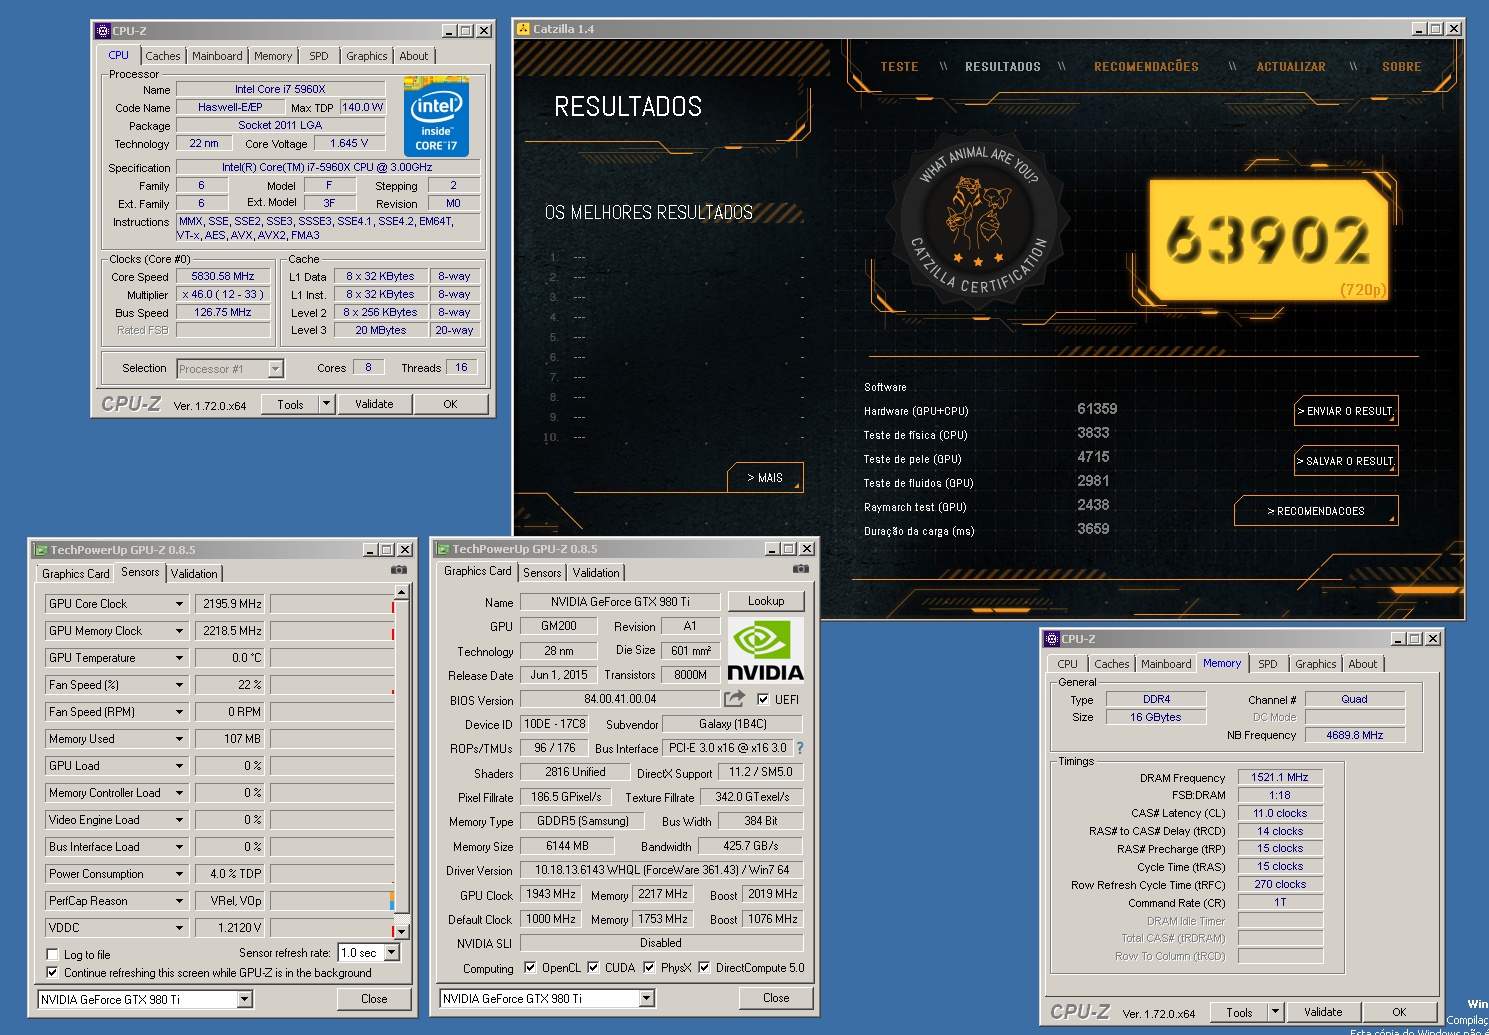Screen dimensions: 1489x1035
Task: Click the Lookup button in GPU-Z
Action: coord(766,601)
